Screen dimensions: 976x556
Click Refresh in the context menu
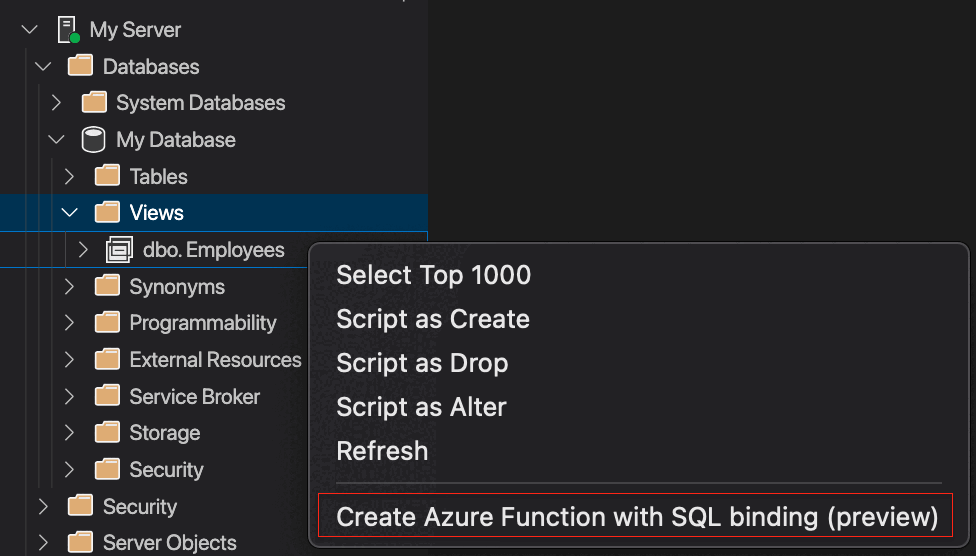pyautogui.click(x=382, y=451)
